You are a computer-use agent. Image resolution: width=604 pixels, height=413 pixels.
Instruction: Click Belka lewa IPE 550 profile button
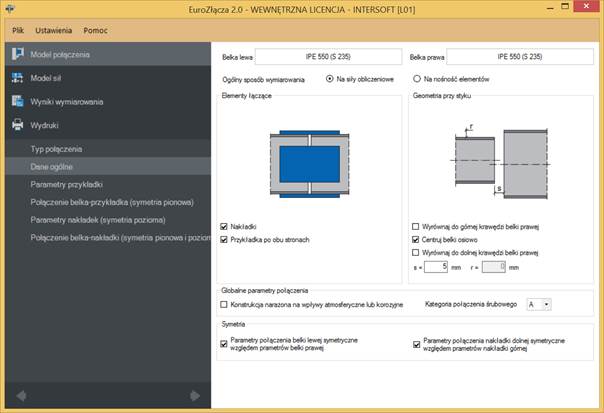328,57
